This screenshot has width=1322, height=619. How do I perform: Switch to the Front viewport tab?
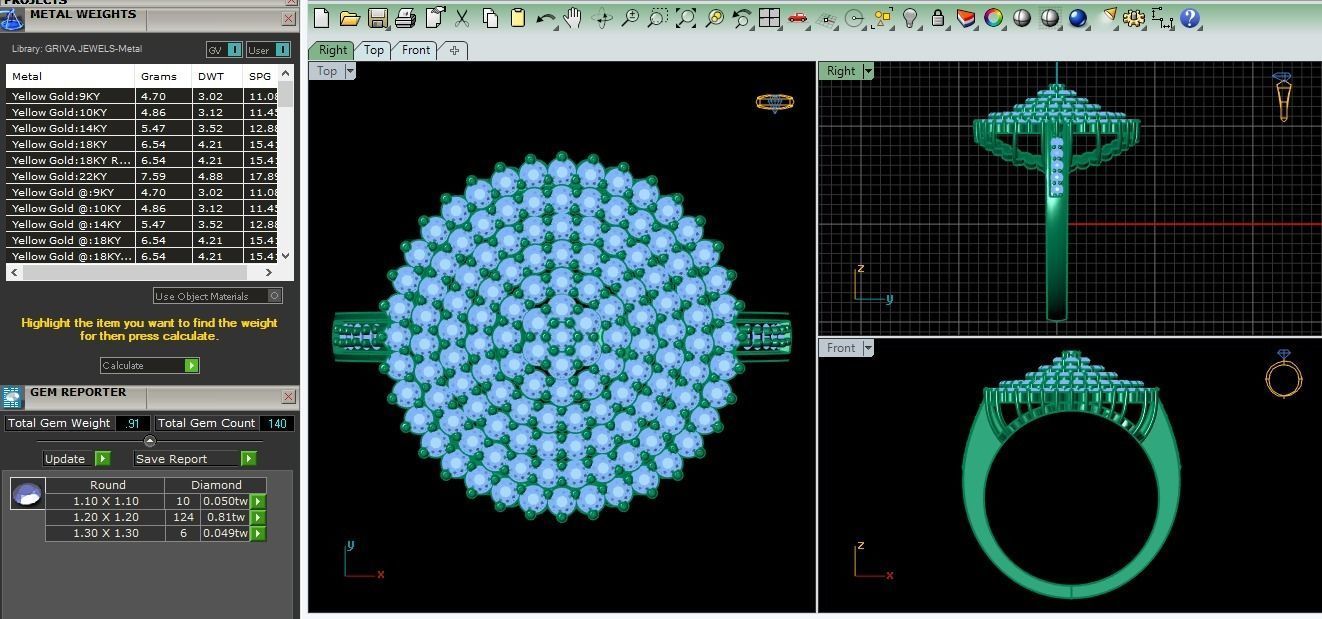[x=416, y=50]
